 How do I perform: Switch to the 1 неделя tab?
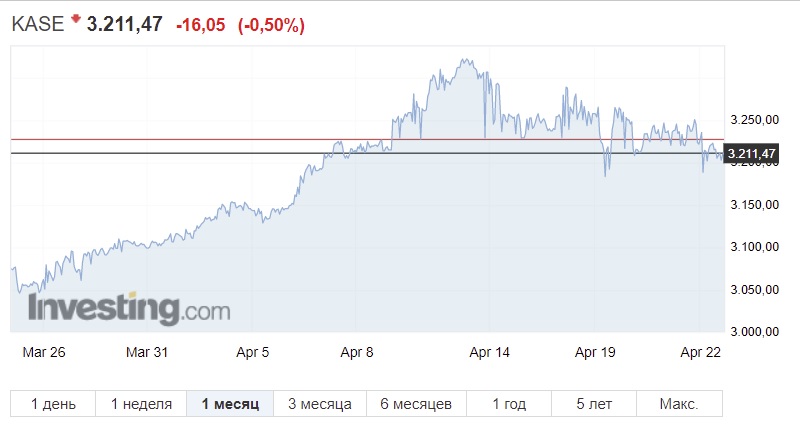(x=141, y=404)
